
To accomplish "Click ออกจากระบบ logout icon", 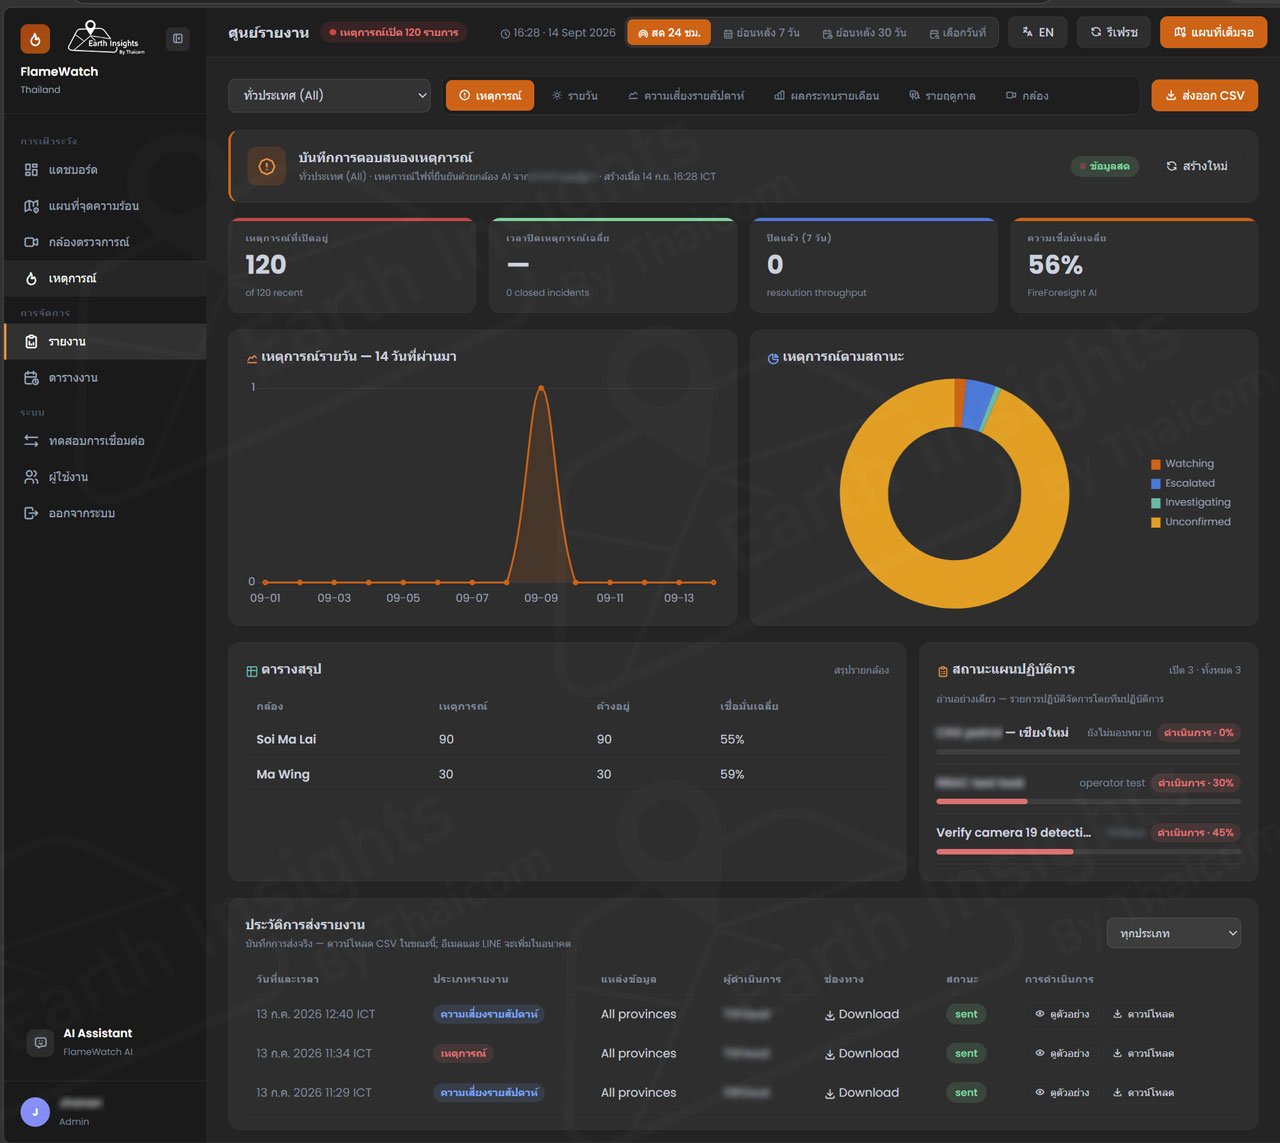I will click(x=31, y=513).
